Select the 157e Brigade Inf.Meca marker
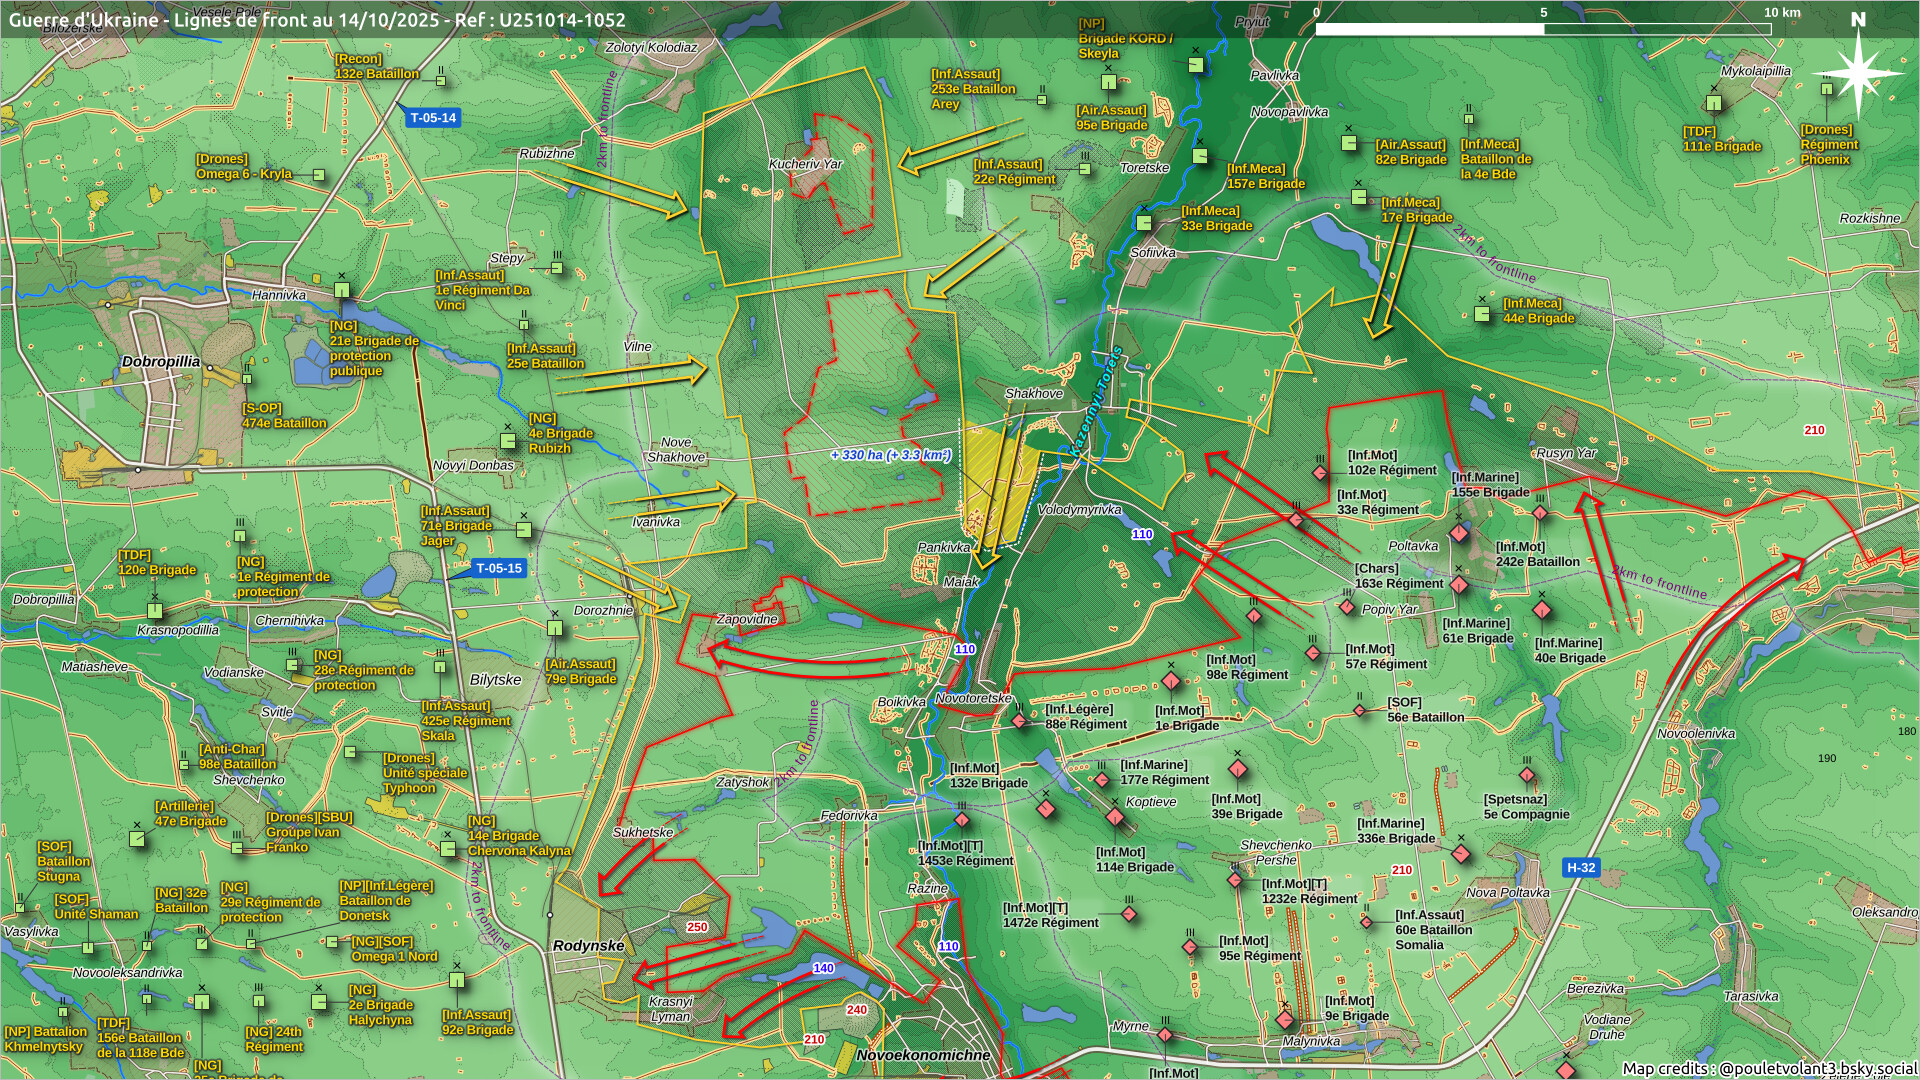The height and width of the screenshot is (1080, 1920). click(1201, 156)
